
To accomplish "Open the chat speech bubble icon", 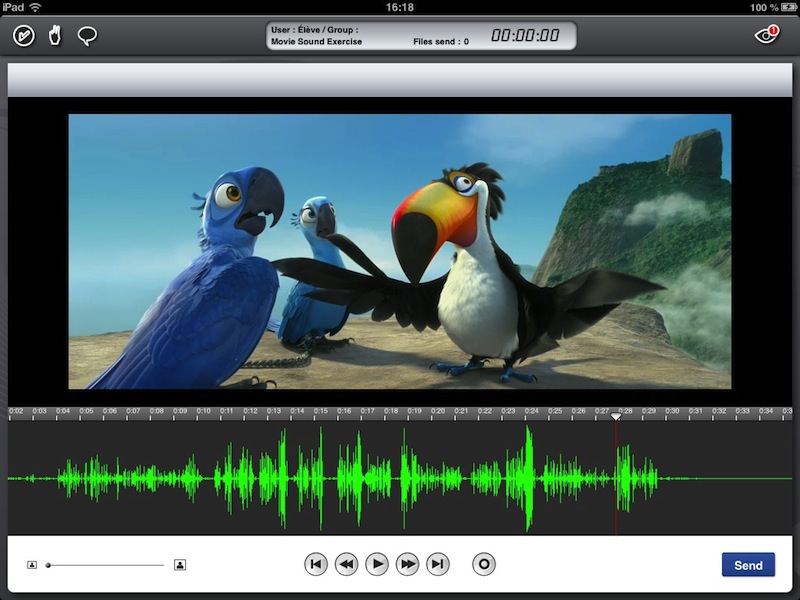I will (87, 36).
